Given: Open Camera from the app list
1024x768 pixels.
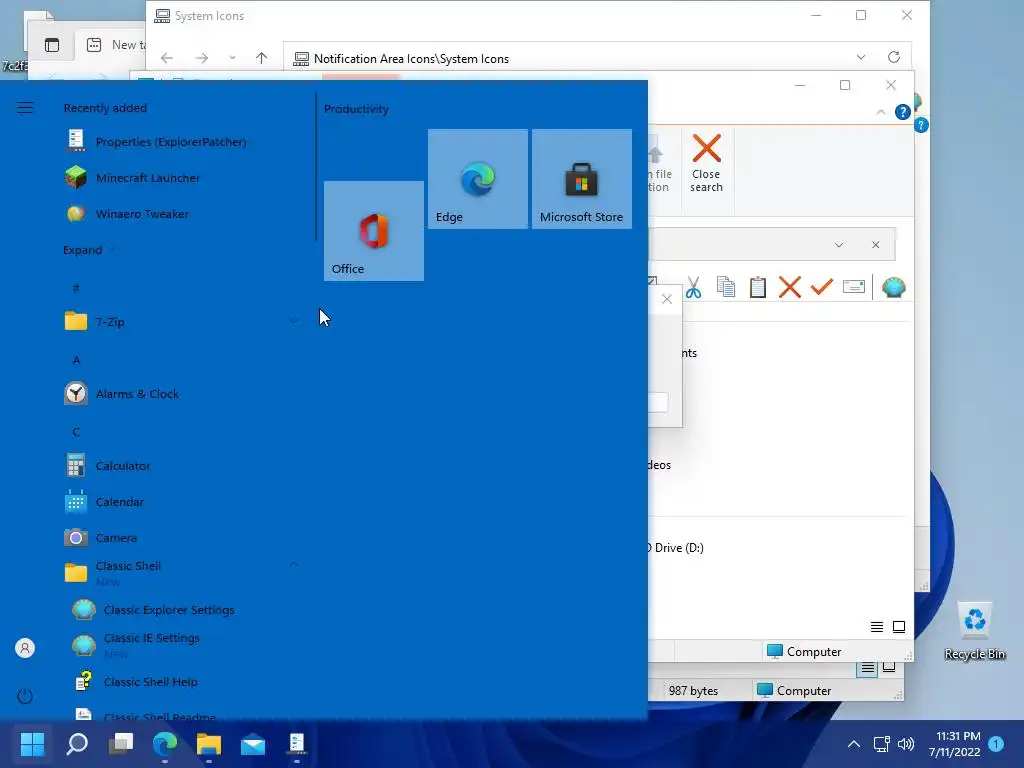Looking at the screenshot, I should (116, 537).
